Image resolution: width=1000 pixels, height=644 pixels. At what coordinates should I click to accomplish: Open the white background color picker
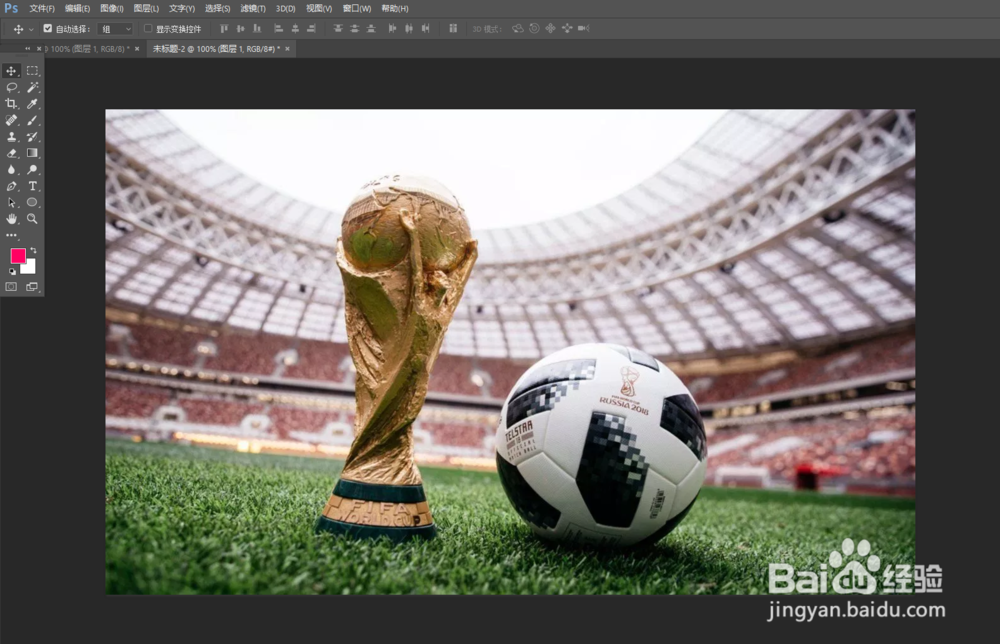30,268
